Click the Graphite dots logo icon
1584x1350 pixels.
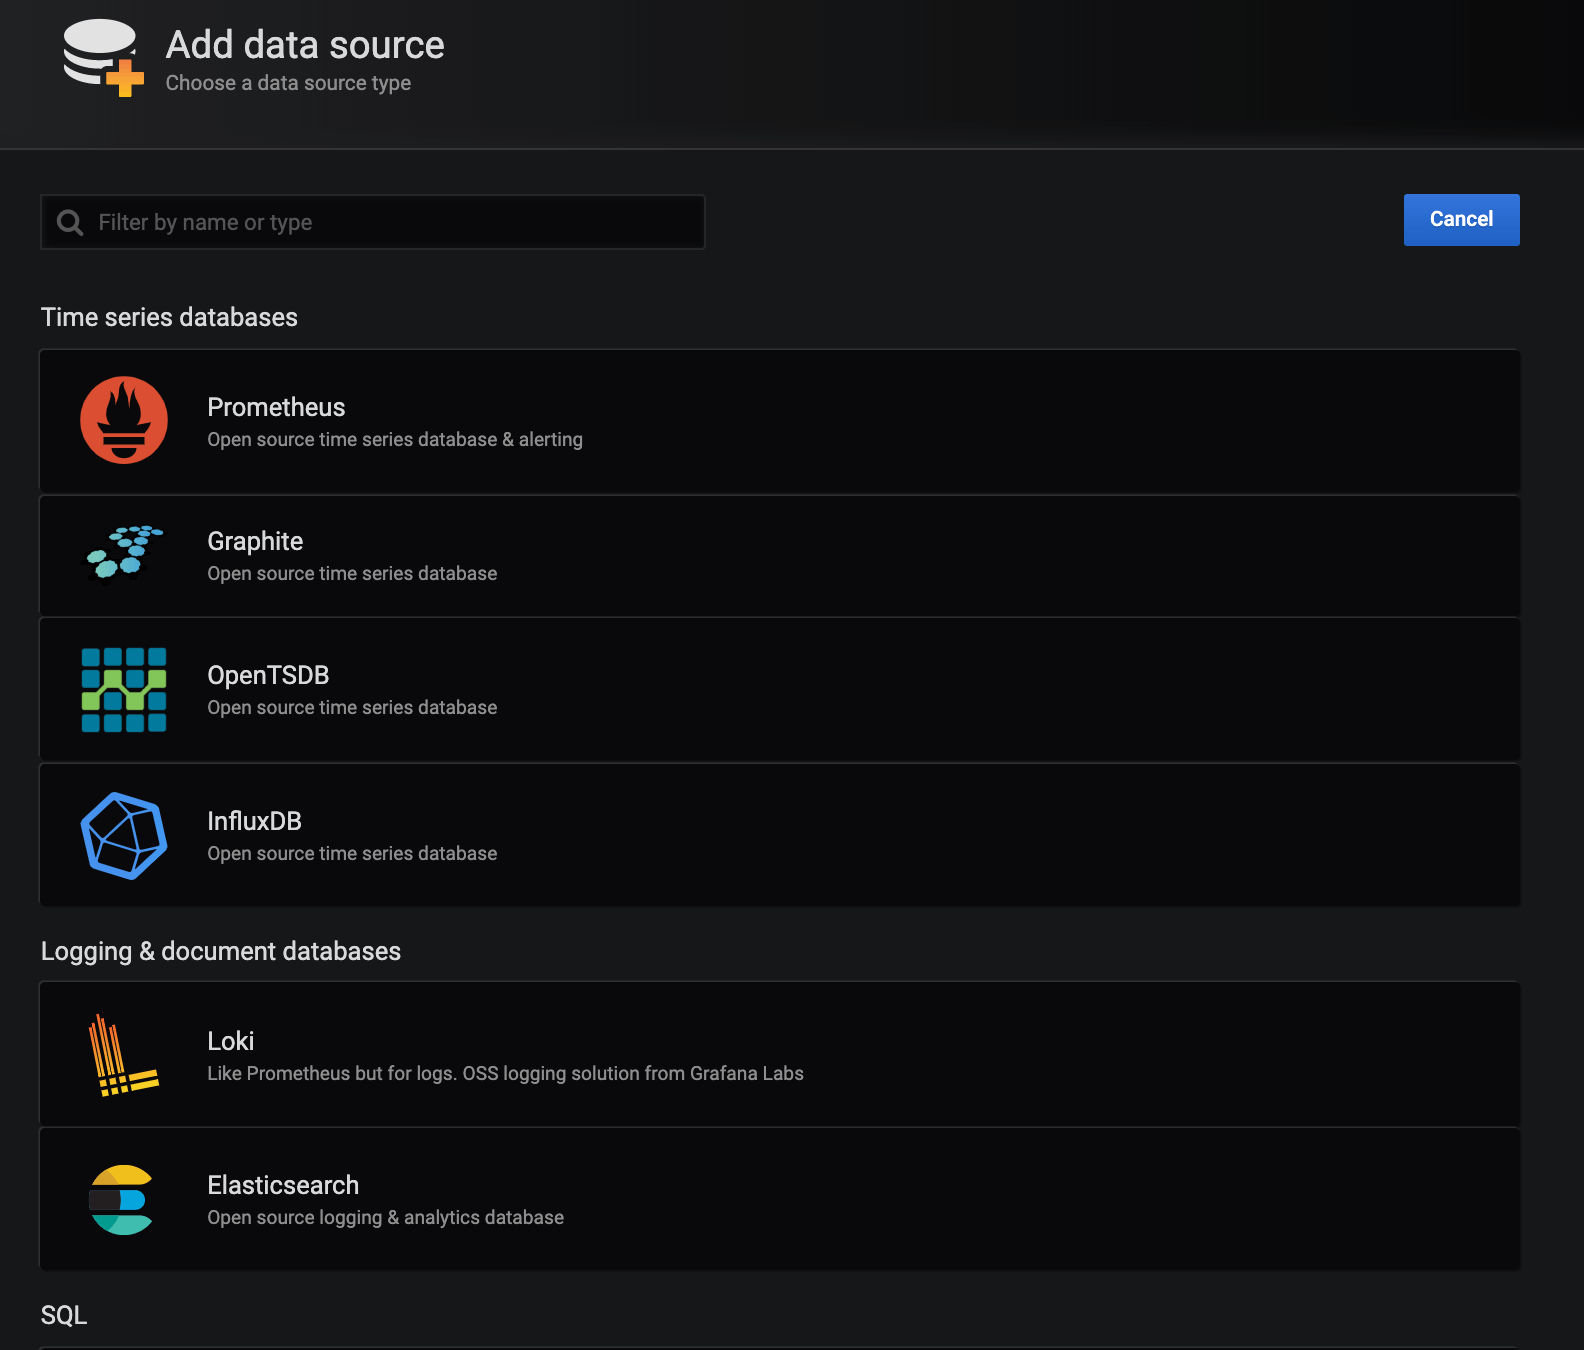(124, 553)
